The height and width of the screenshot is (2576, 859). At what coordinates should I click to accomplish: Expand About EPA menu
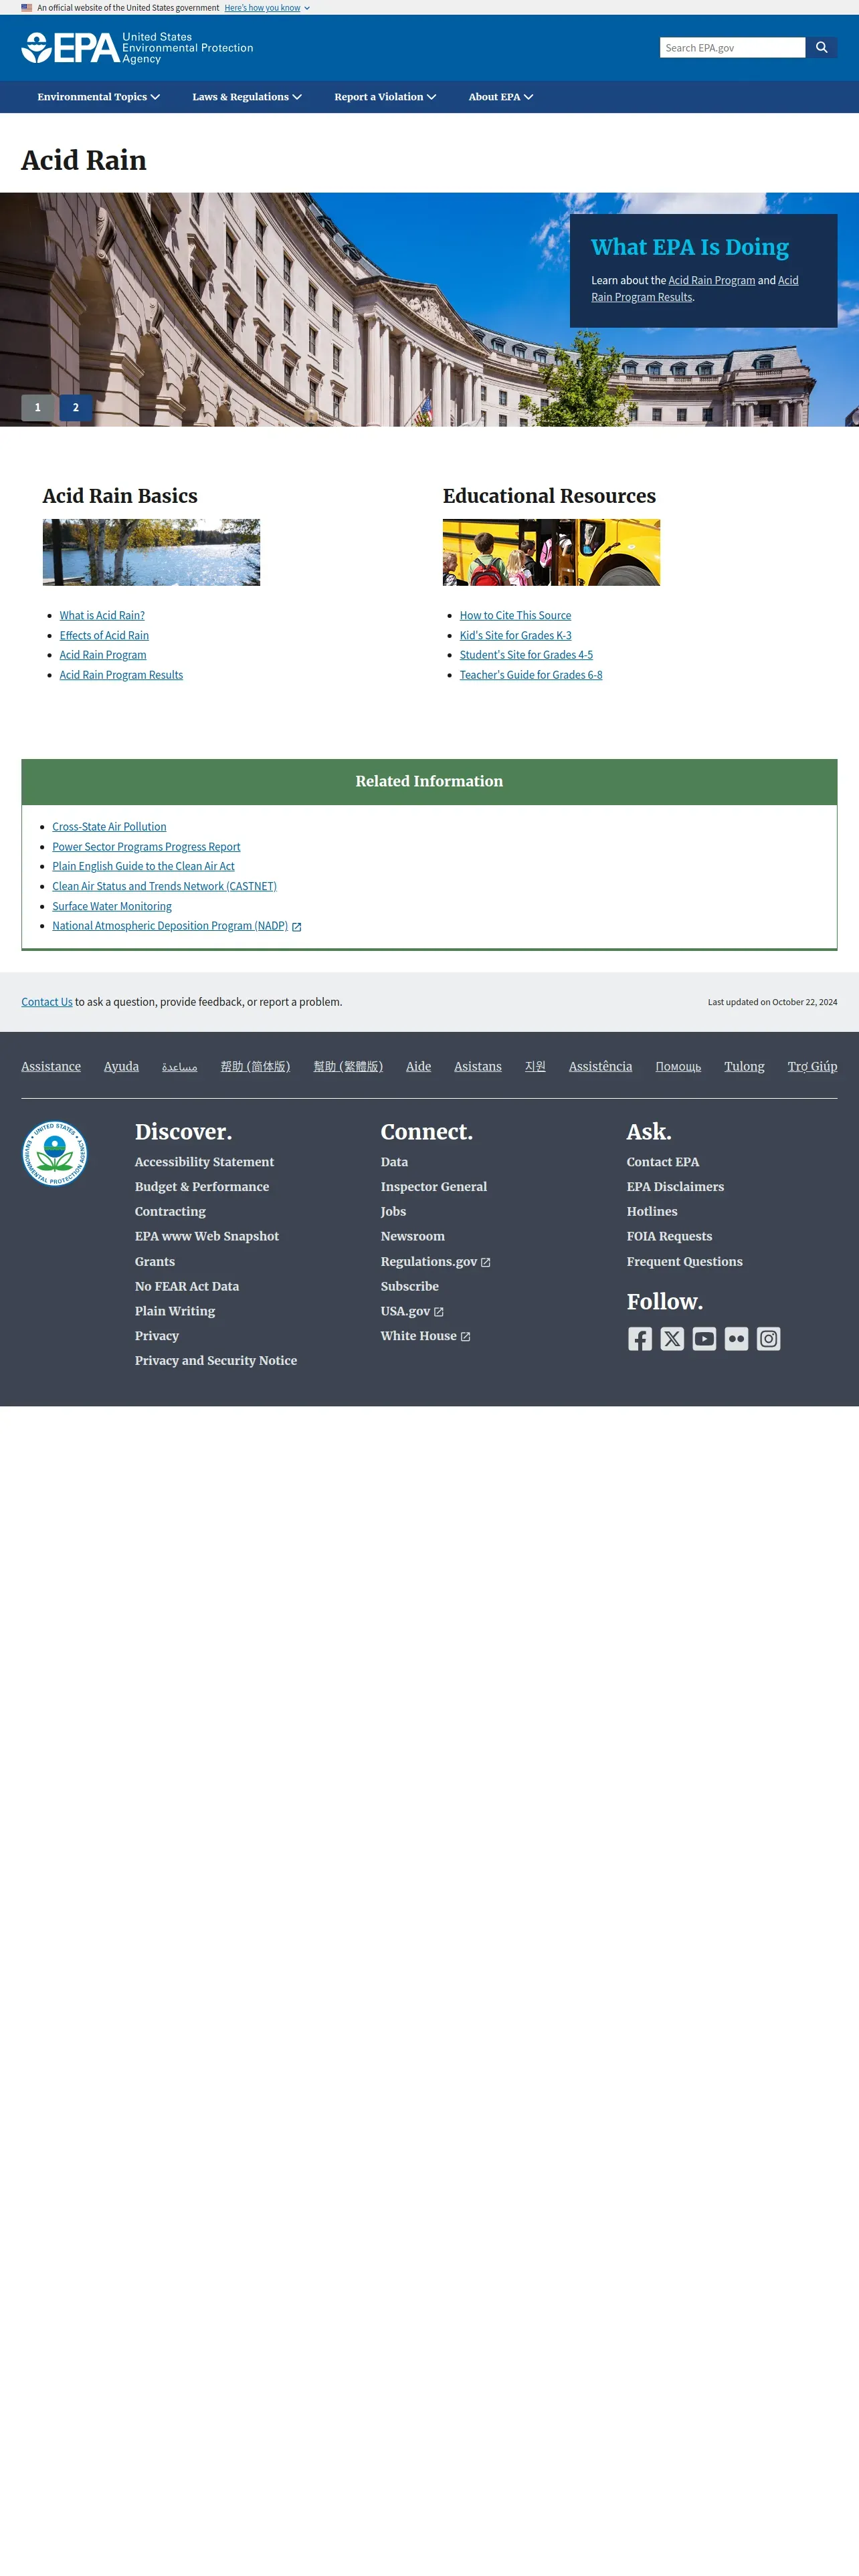[500, 97]
